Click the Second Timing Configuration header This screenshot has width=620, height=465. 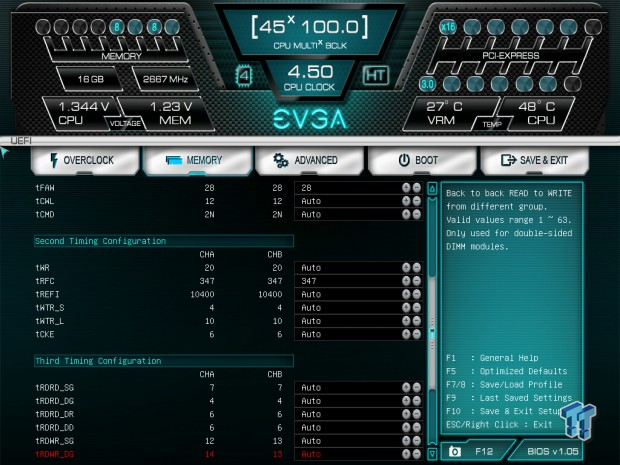[x=164, y=241]
